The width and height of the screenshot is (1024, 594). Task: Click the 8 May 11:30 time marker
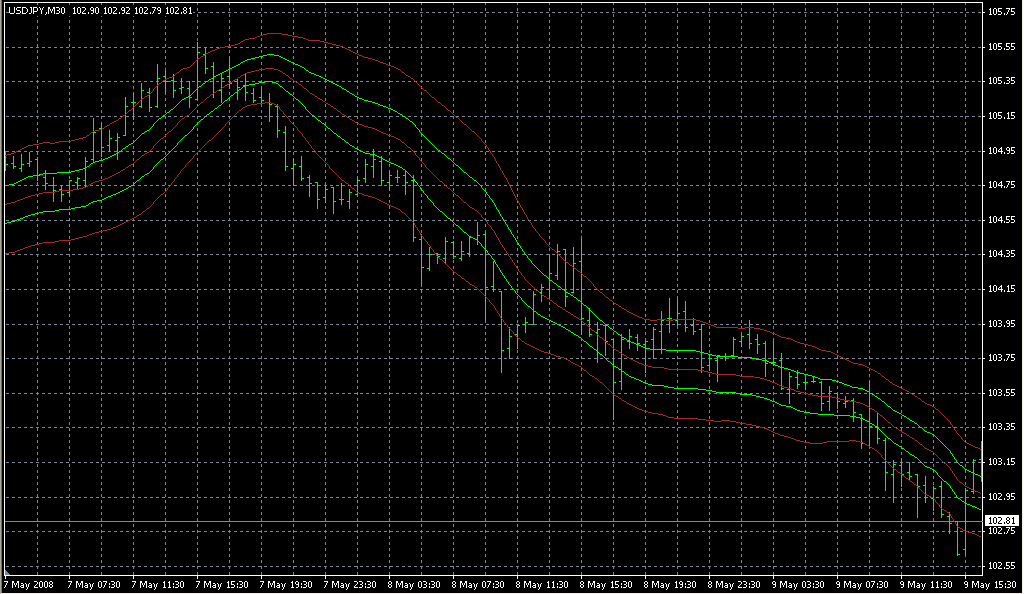pyautogui.click(x=545, y=584)
